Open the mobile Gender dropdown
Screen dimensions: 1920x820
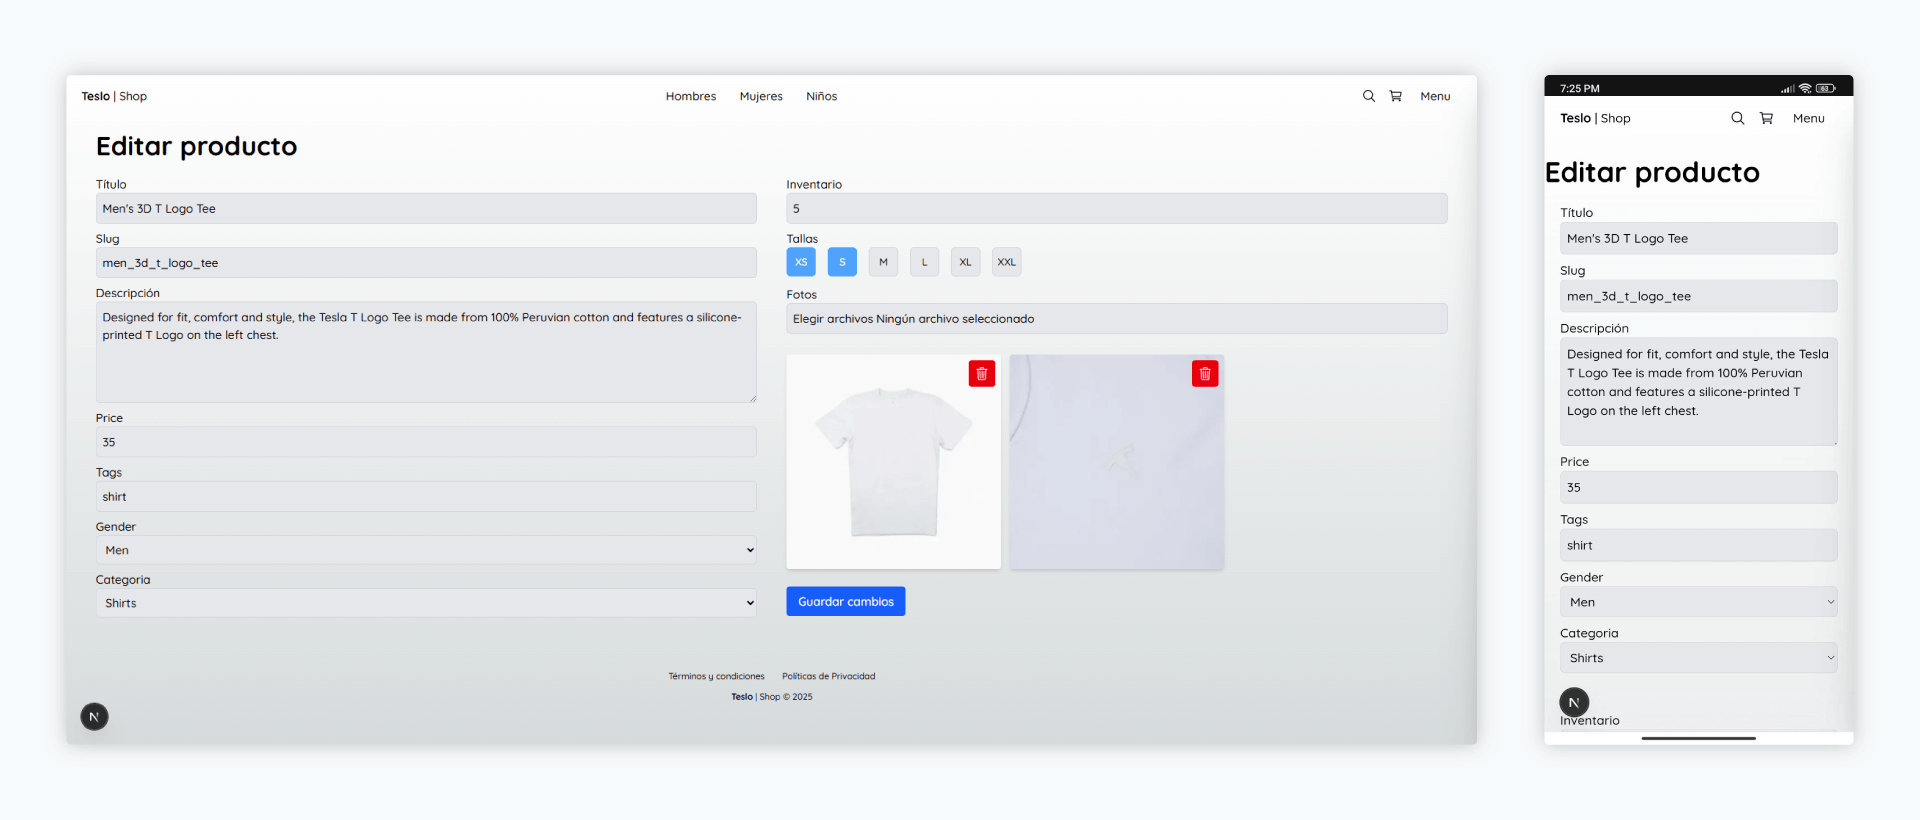(x=1698, y=602)
